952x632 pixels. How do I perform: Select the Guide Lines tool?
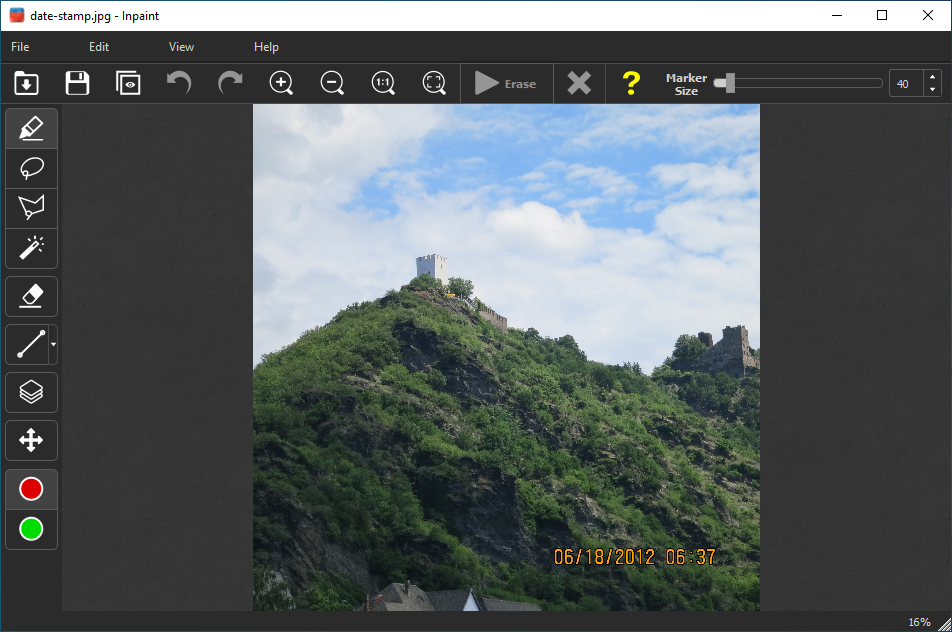28,344
